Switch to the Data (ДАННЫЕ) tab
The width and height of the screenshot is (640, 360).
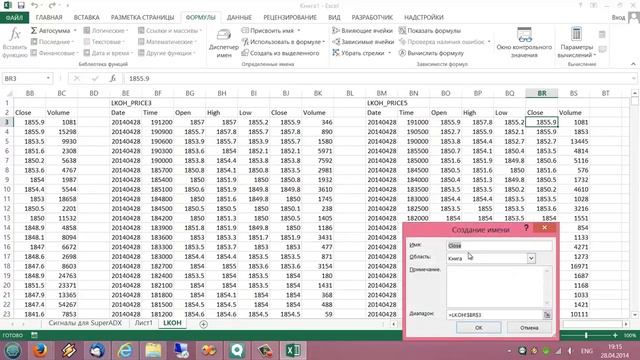(239, 18)
